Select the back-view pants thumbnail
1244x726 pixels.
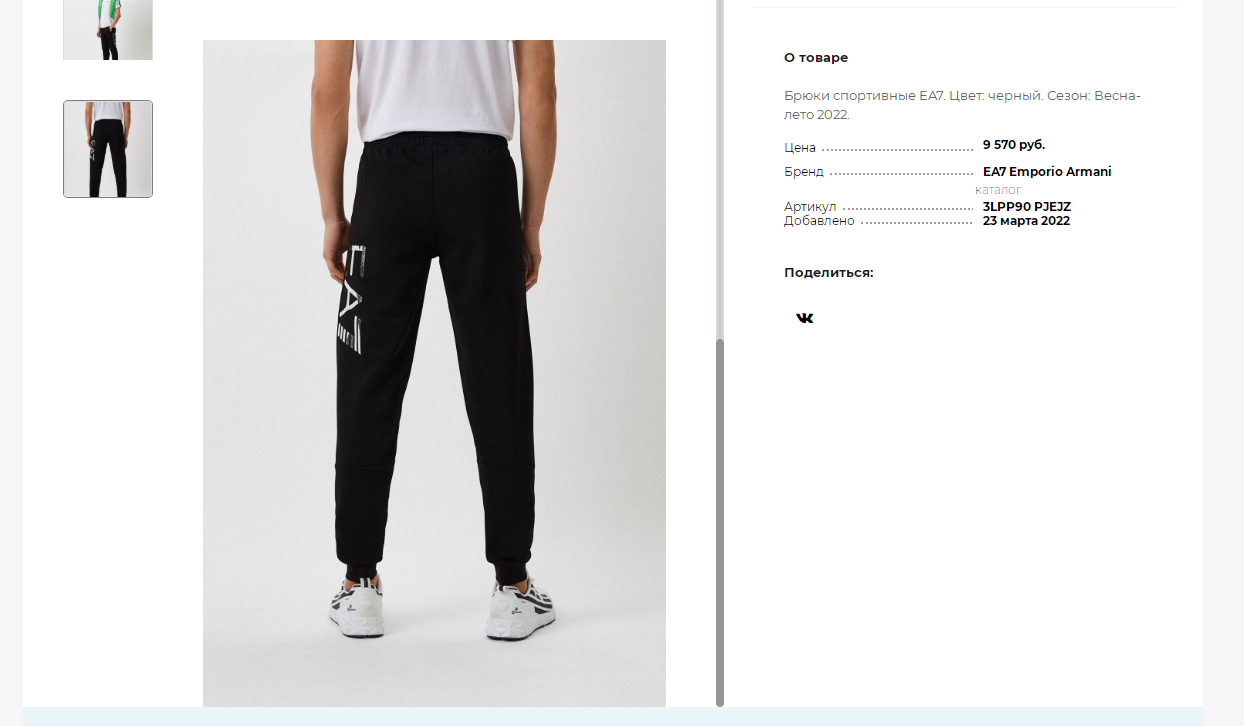pos(108,149)
